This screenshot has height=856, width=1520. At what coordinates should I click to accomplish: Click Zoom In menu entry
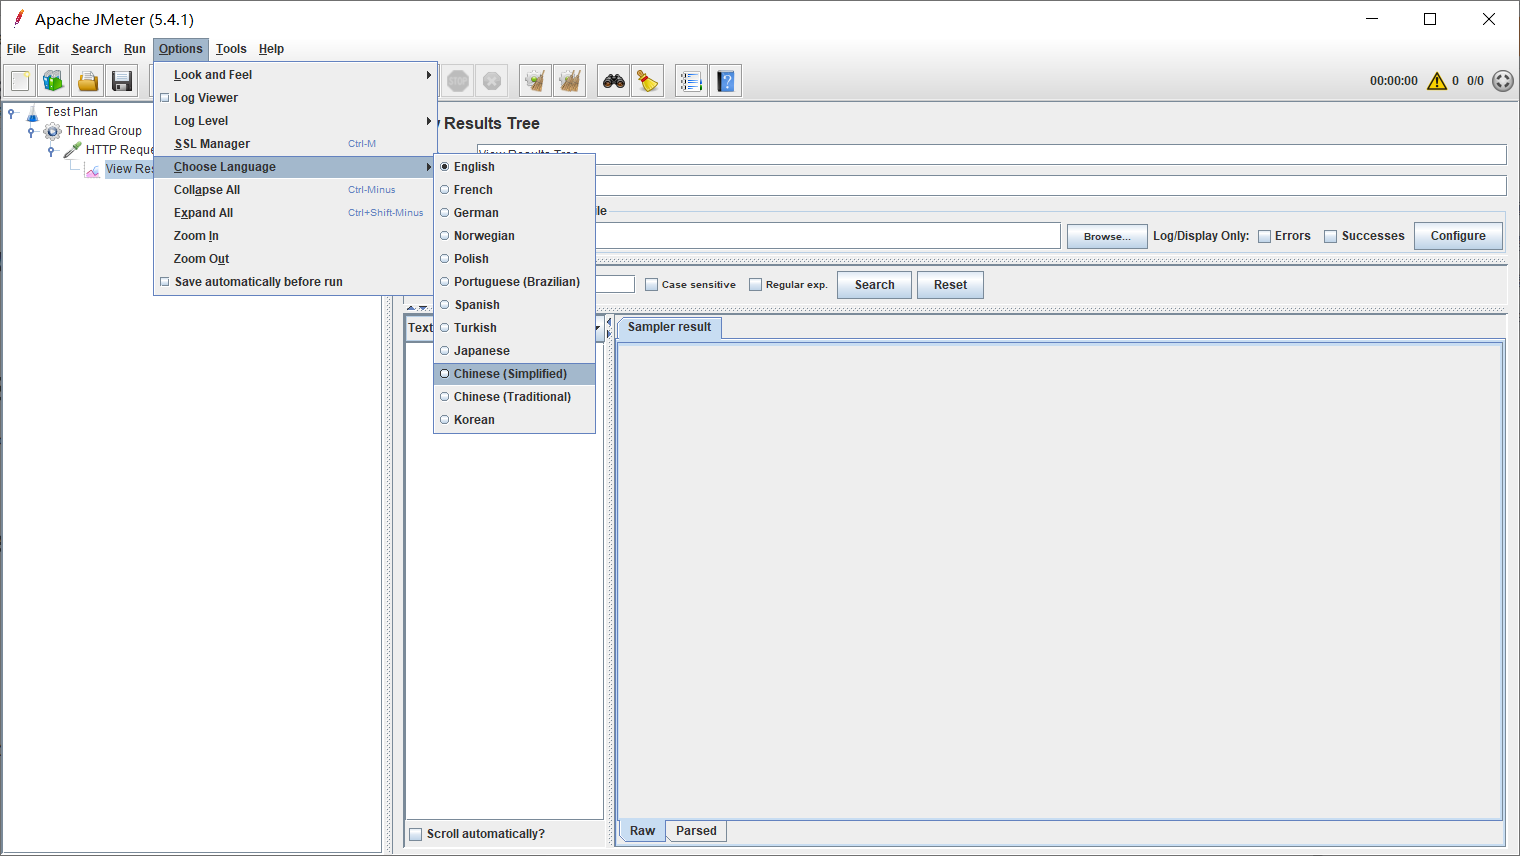click(295, 236)
